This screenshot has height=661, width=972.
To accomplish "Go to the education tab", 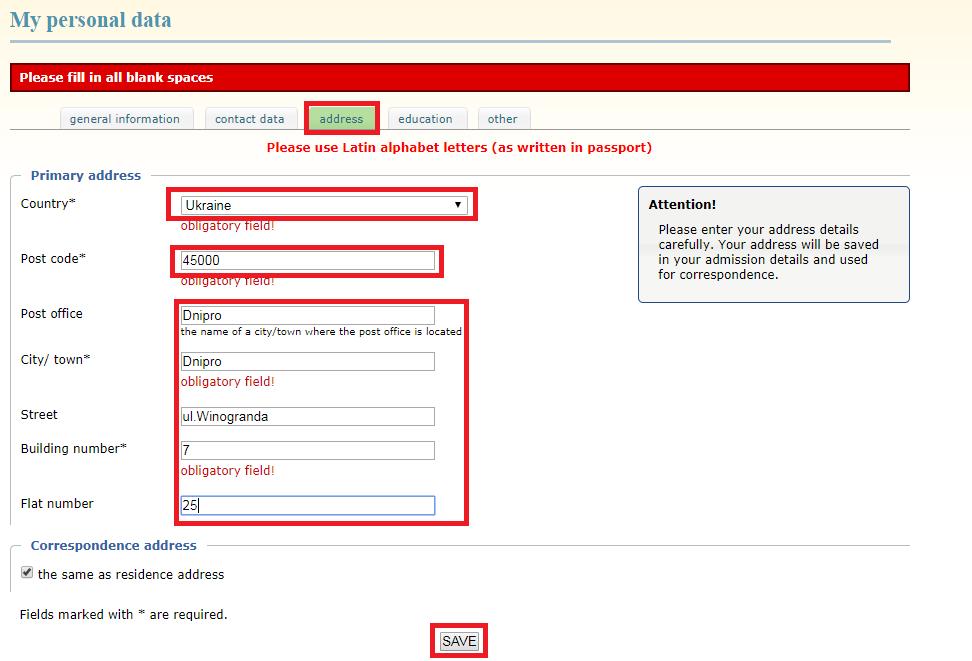I will coord(426,118).
